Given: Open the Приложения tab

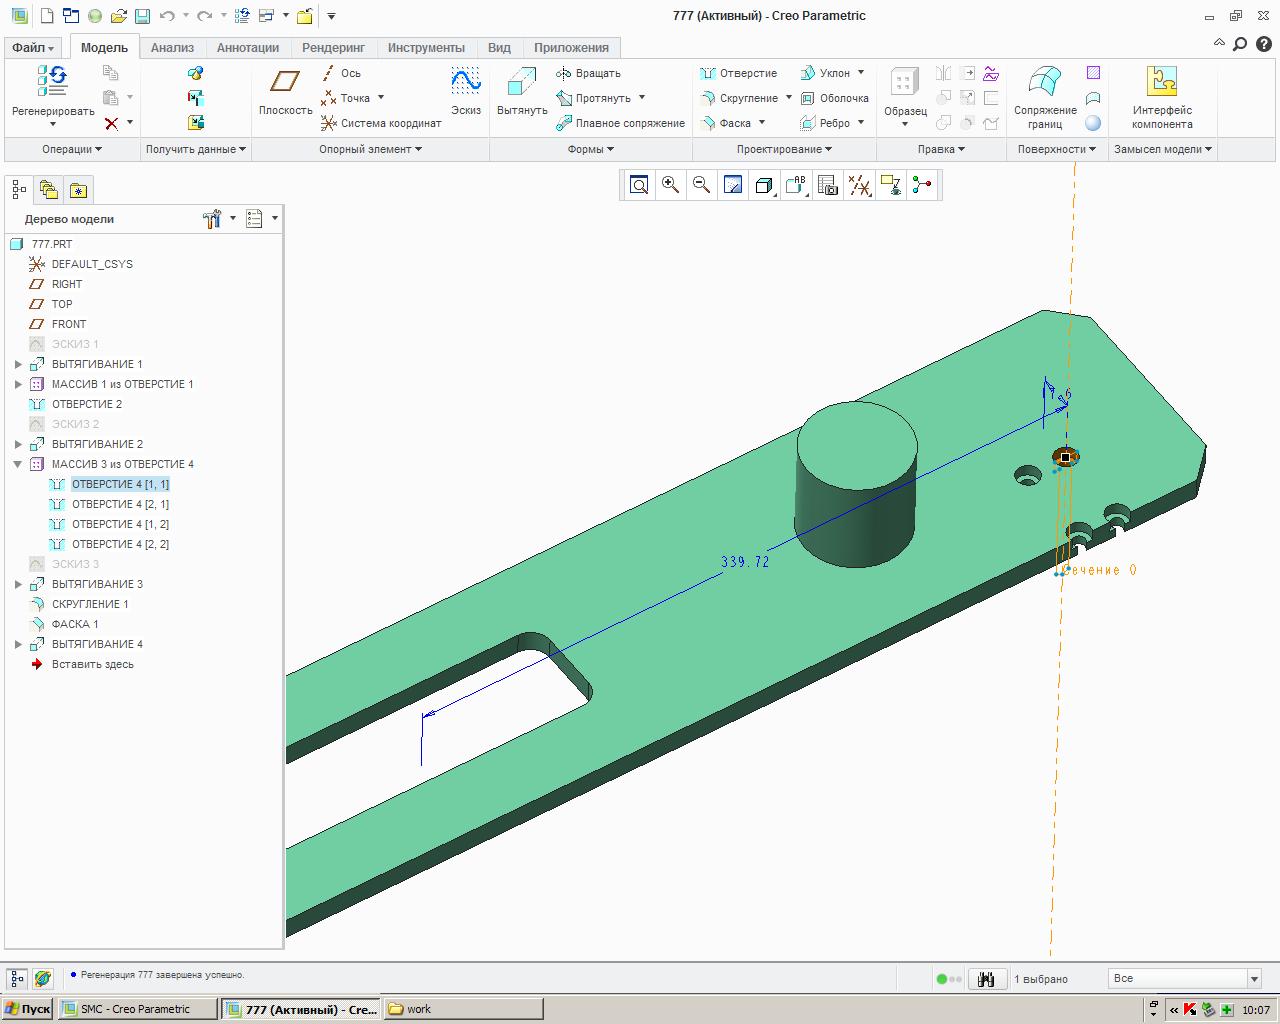Looking at the screenshot, I should [x=571, y=48].
